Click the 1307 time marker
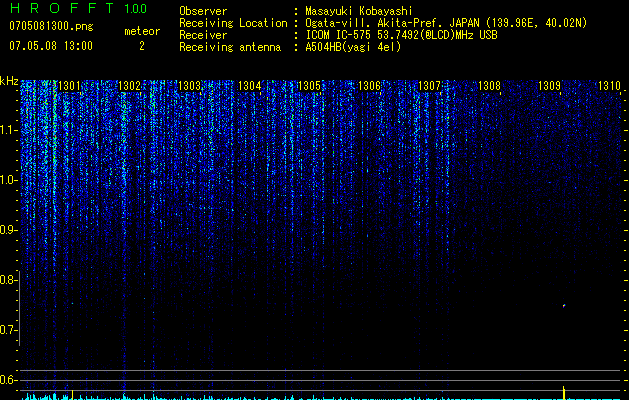Screen dimensions: 629x400 (429, 86)
